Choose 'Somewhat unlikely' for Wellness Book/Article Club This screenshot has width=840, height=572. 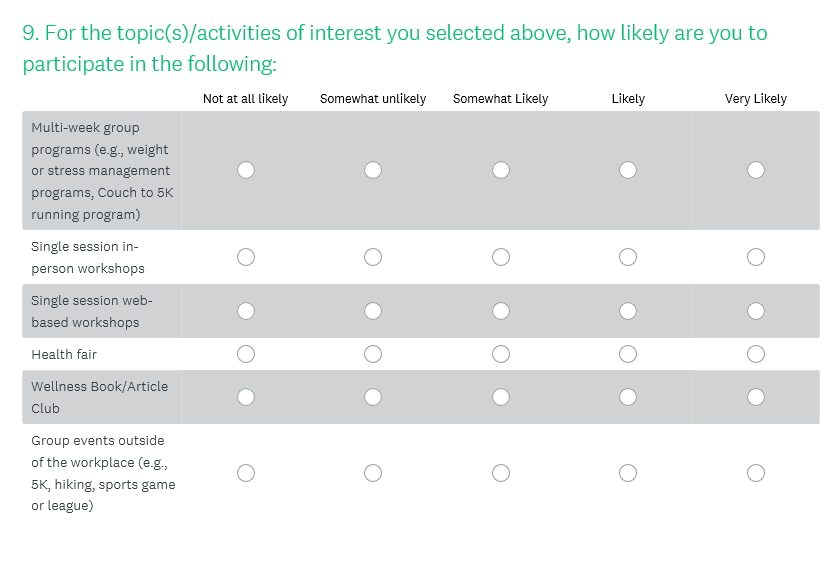373,397
